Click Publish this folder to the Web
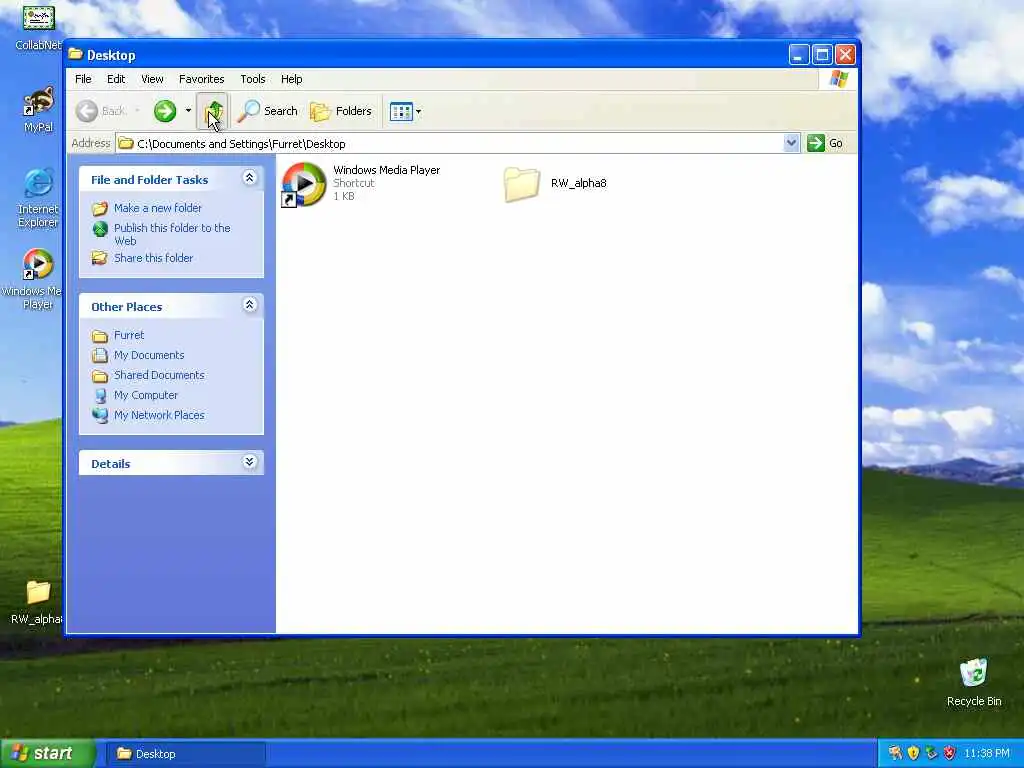Viewport: 1024px width, 768px height. point(172,234)
